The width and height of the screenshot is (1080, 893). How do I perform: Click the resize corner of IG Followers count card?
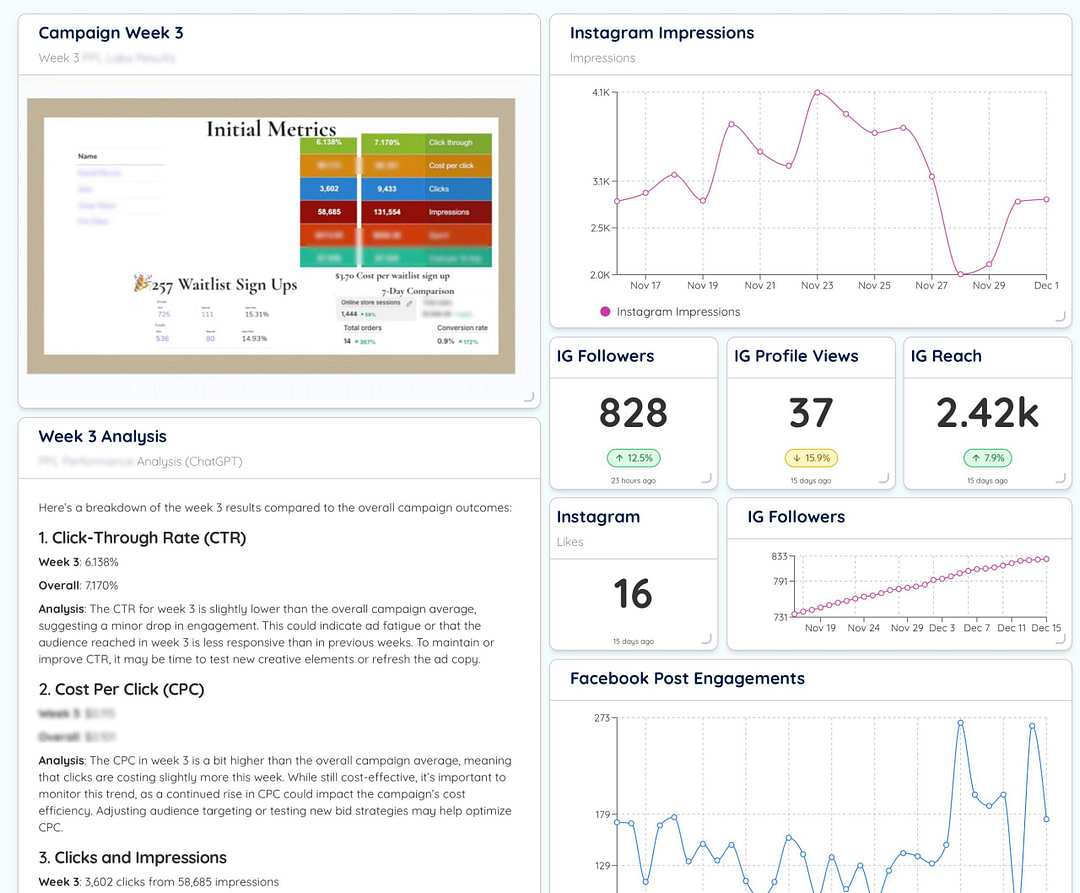click(707, 478)
